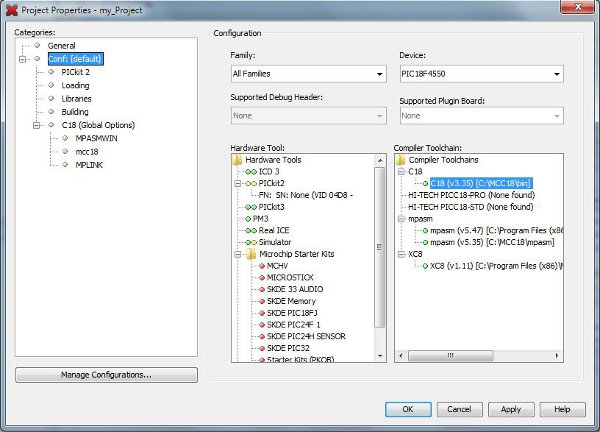This screenshot has width=600, height=432.
Task: Select C18 (v3.35) compiler toolchain
Action: [x=481, y=184]
